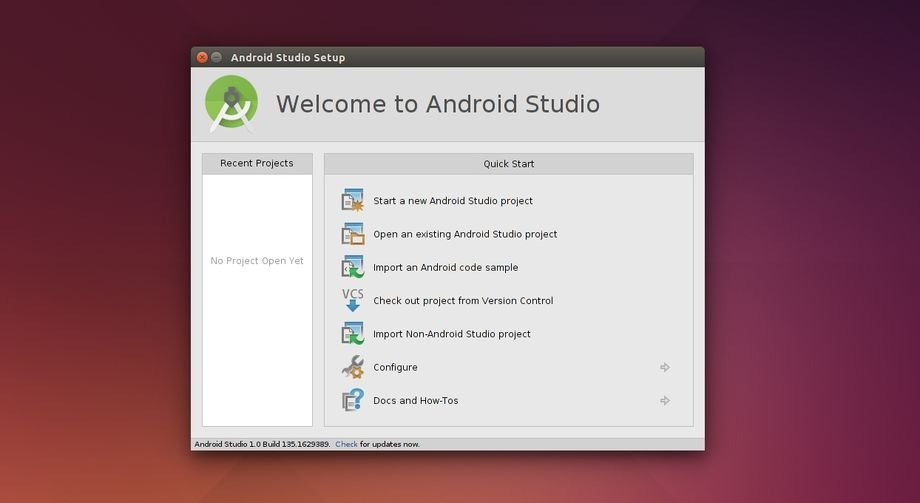Click the import Android code sample icon
Image resolution: width=920 pixels, height=503 pixels.
(x=353, y=267)
